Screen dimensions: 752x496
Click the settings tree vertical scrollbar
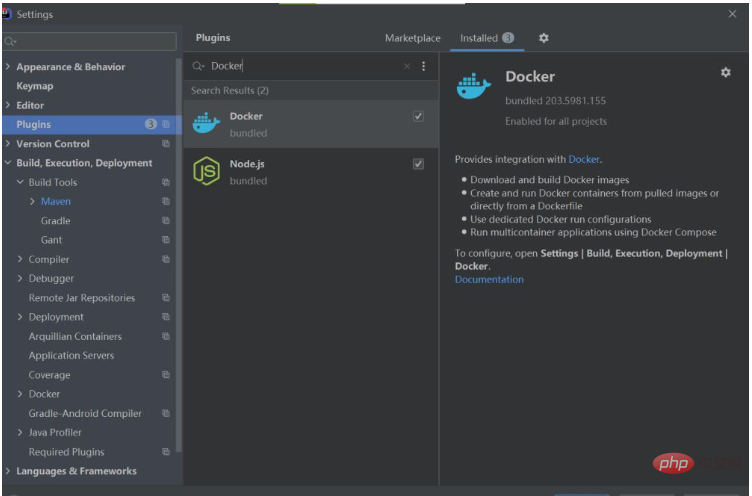click(178, 254)
